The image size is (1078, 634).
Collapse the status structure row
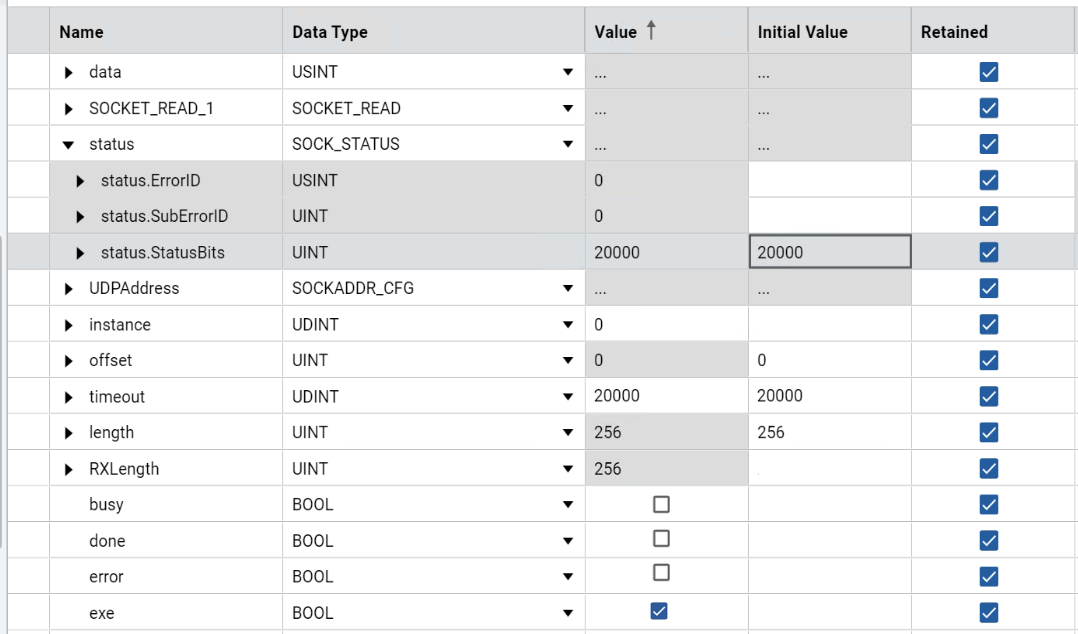point(69,145)
